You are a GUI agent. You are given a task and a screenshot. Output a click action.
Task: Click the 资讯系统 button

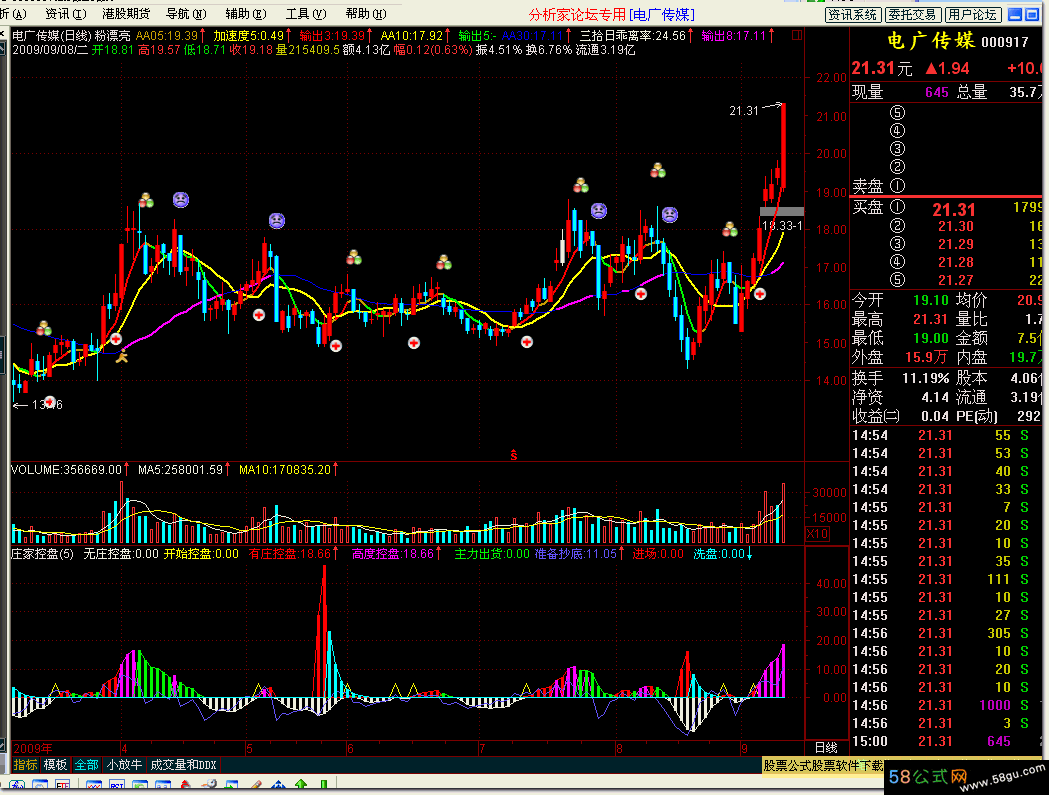point(853,15)
